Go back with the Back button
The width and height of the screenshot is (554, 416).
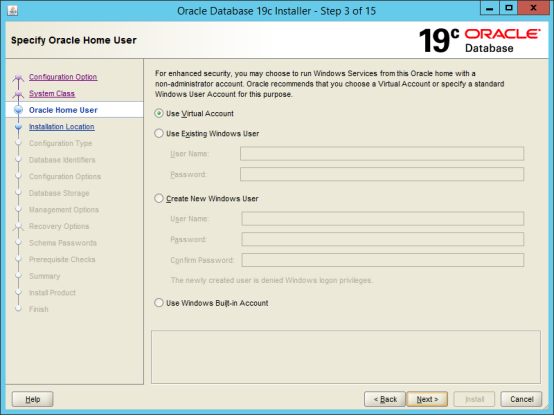pyautogui.click(x=385, y=399)
